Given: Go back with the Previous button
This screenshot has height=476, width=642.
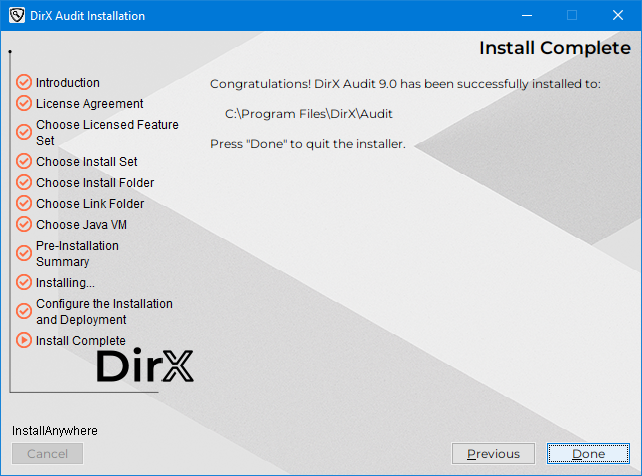Looking at the screenshot, I should click(493, 454).
